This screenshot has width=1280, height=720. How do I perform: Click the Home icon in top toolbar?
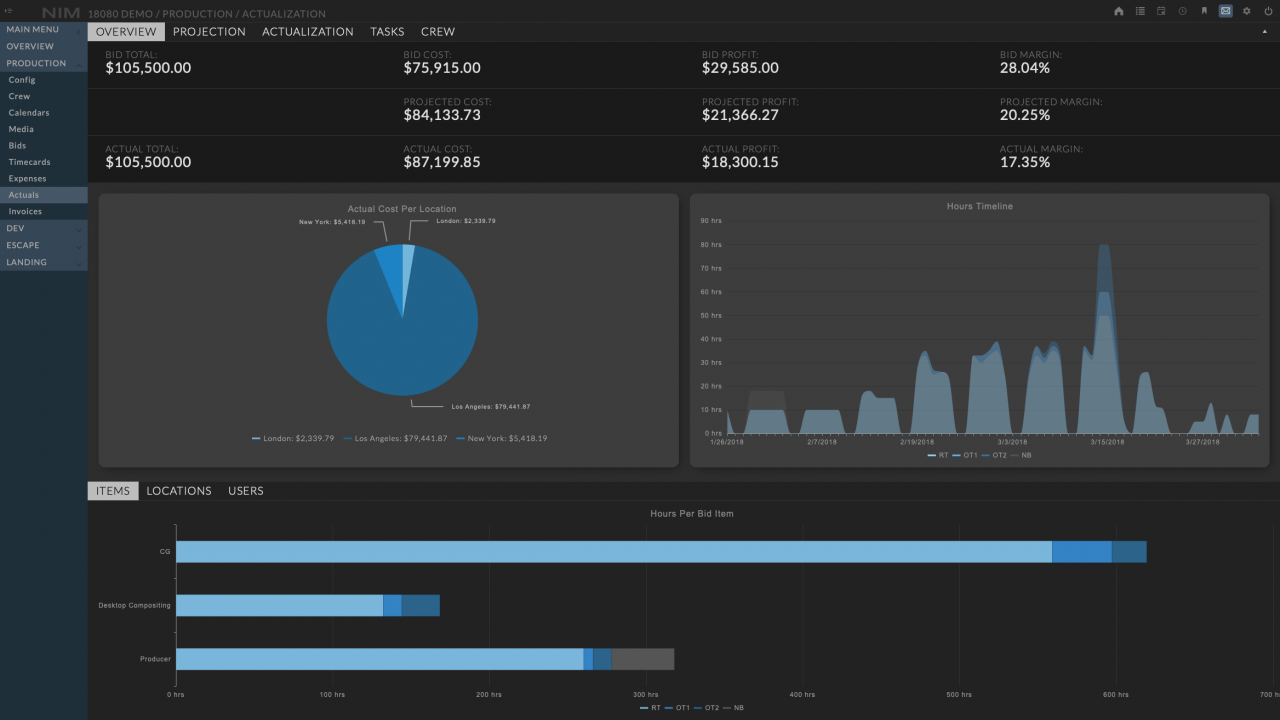1119,12
